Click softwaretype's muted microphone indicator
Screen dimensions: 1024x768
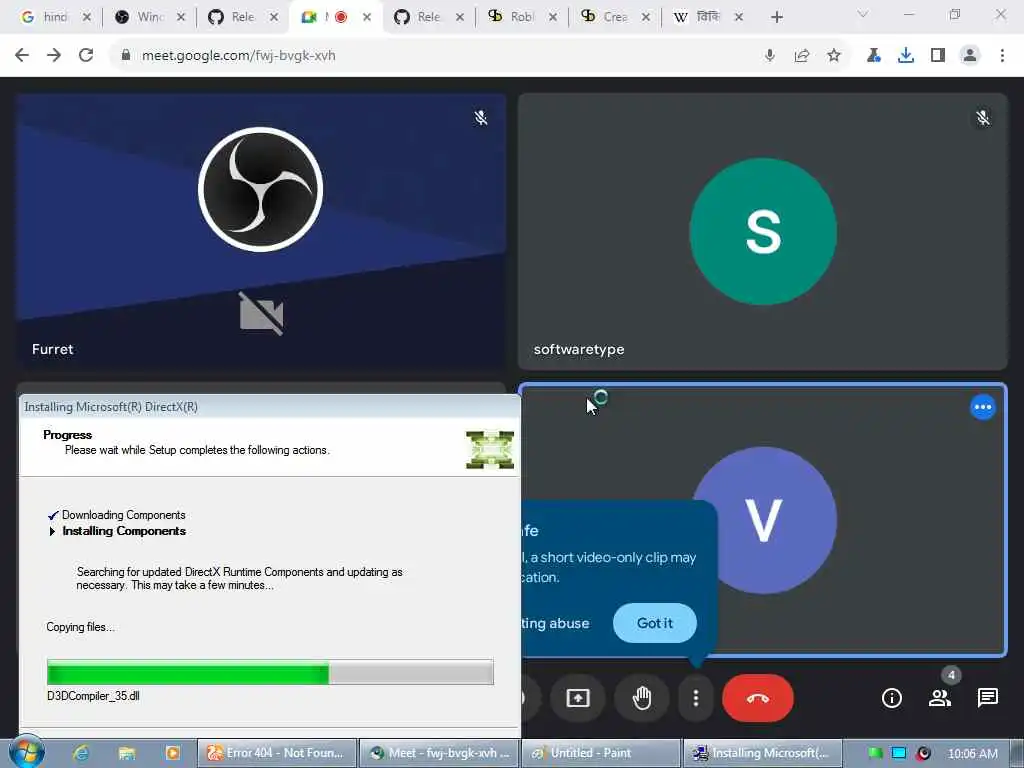tap(983, 118)
